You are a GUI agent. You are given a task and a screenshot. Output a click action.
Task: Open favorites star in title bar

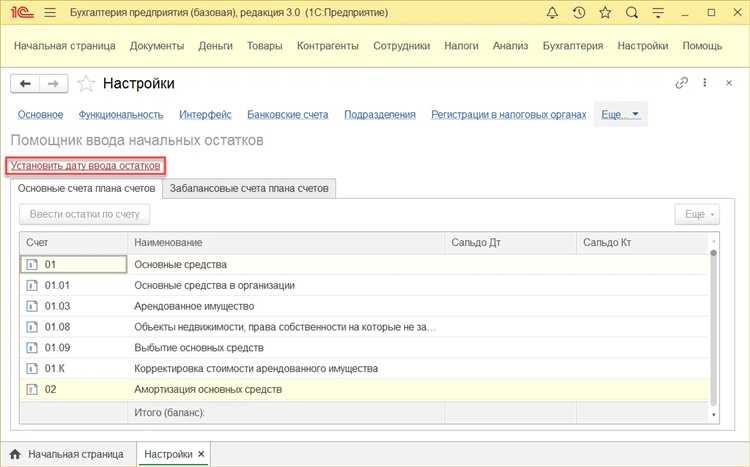(x=605, y=13)
